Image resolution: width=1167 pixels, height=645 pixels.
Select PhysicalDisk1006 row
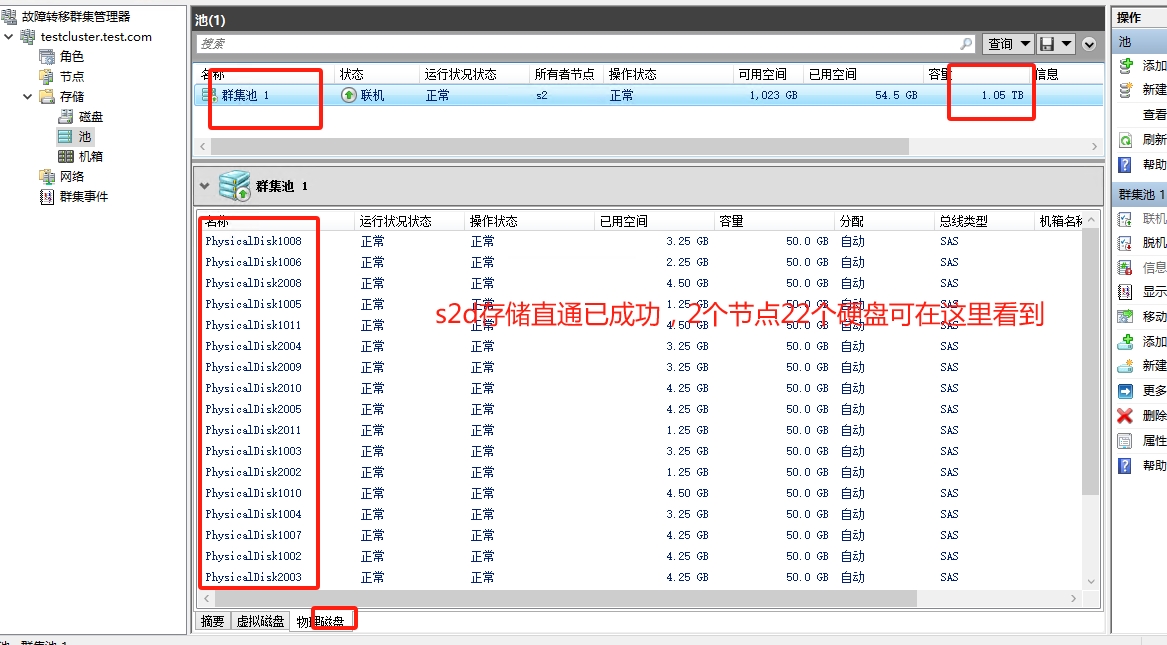click(640, 262)
